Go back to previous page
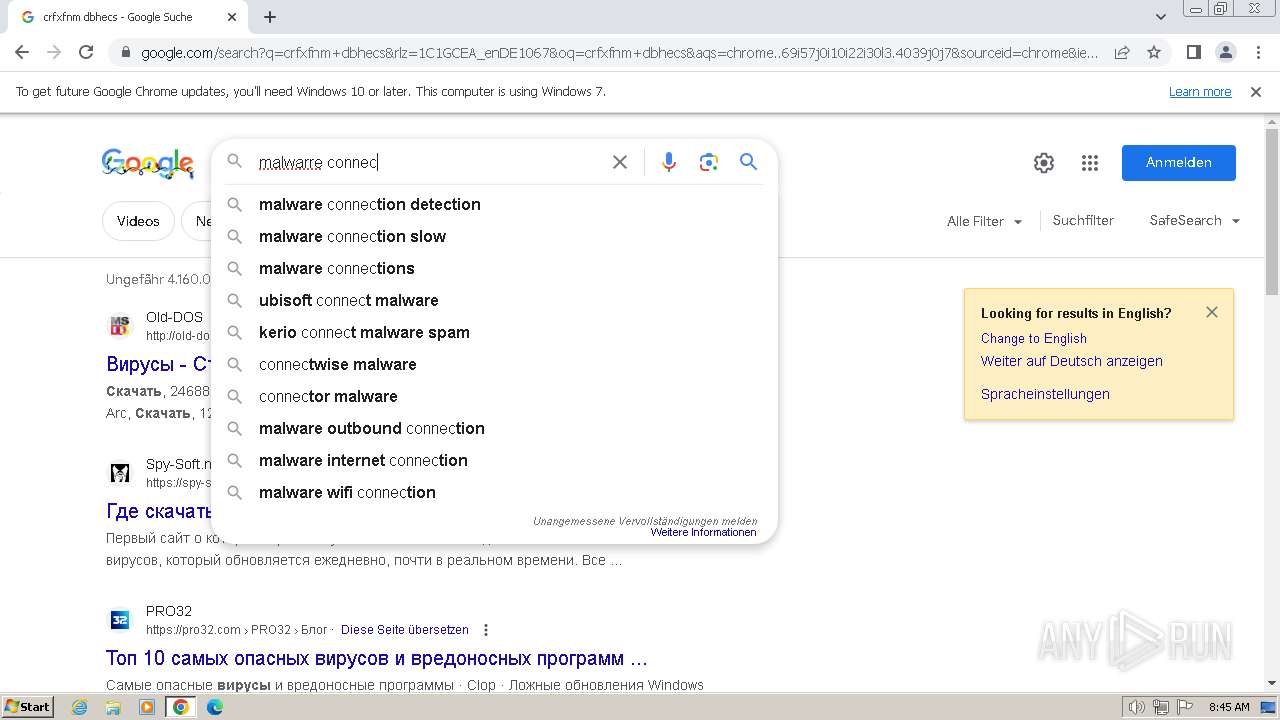 tap(21, 52)
